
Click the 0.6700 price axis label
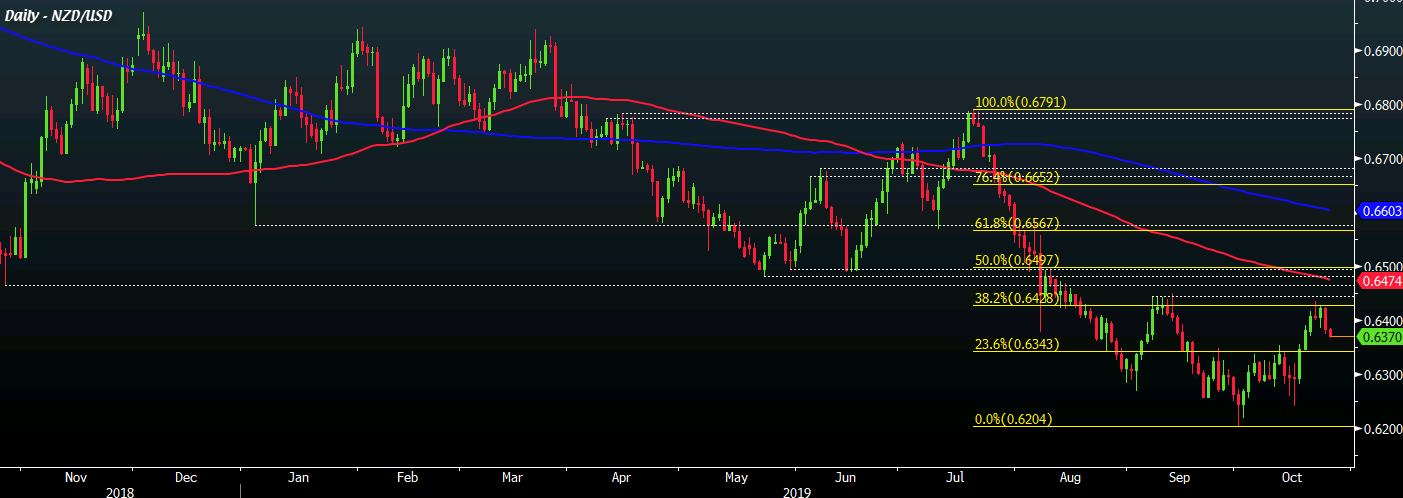(1382, 158)
